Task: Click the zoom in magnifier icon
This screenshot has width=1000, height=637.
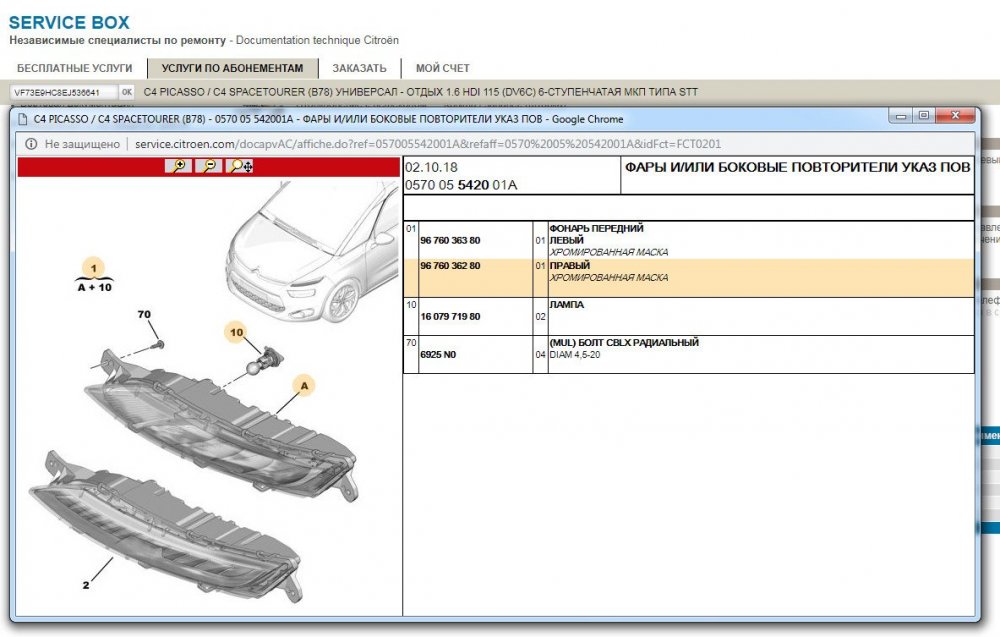Action: [178, 167]
